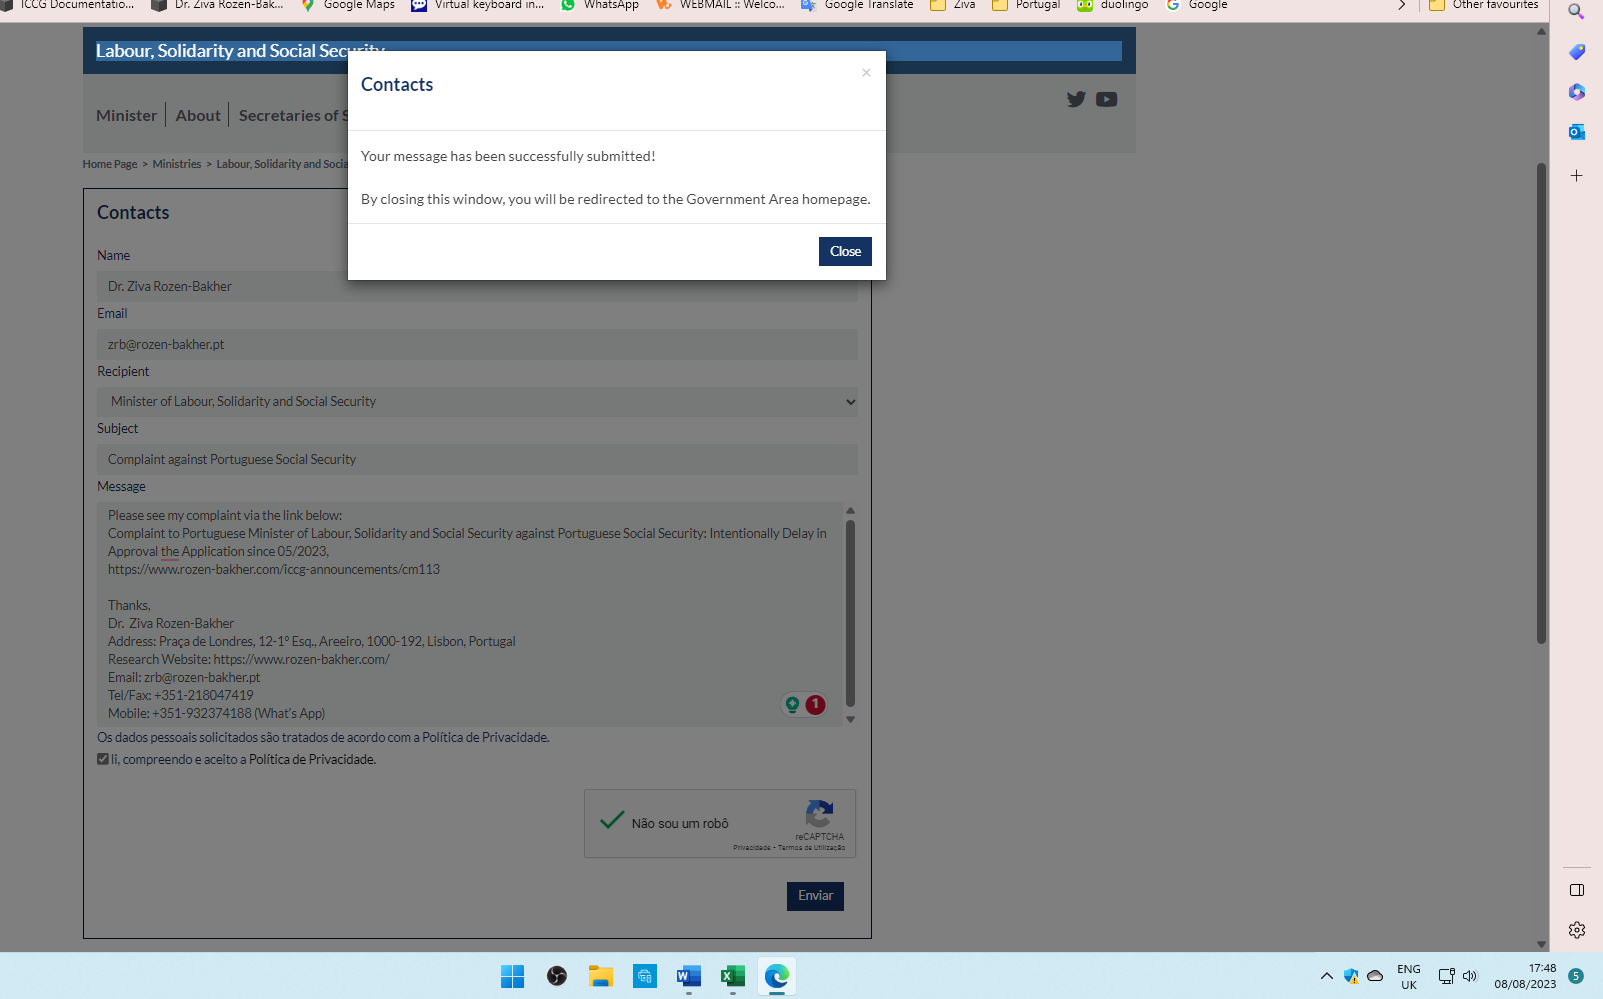
Task: Open the About menu item
Action: point(198,115)
